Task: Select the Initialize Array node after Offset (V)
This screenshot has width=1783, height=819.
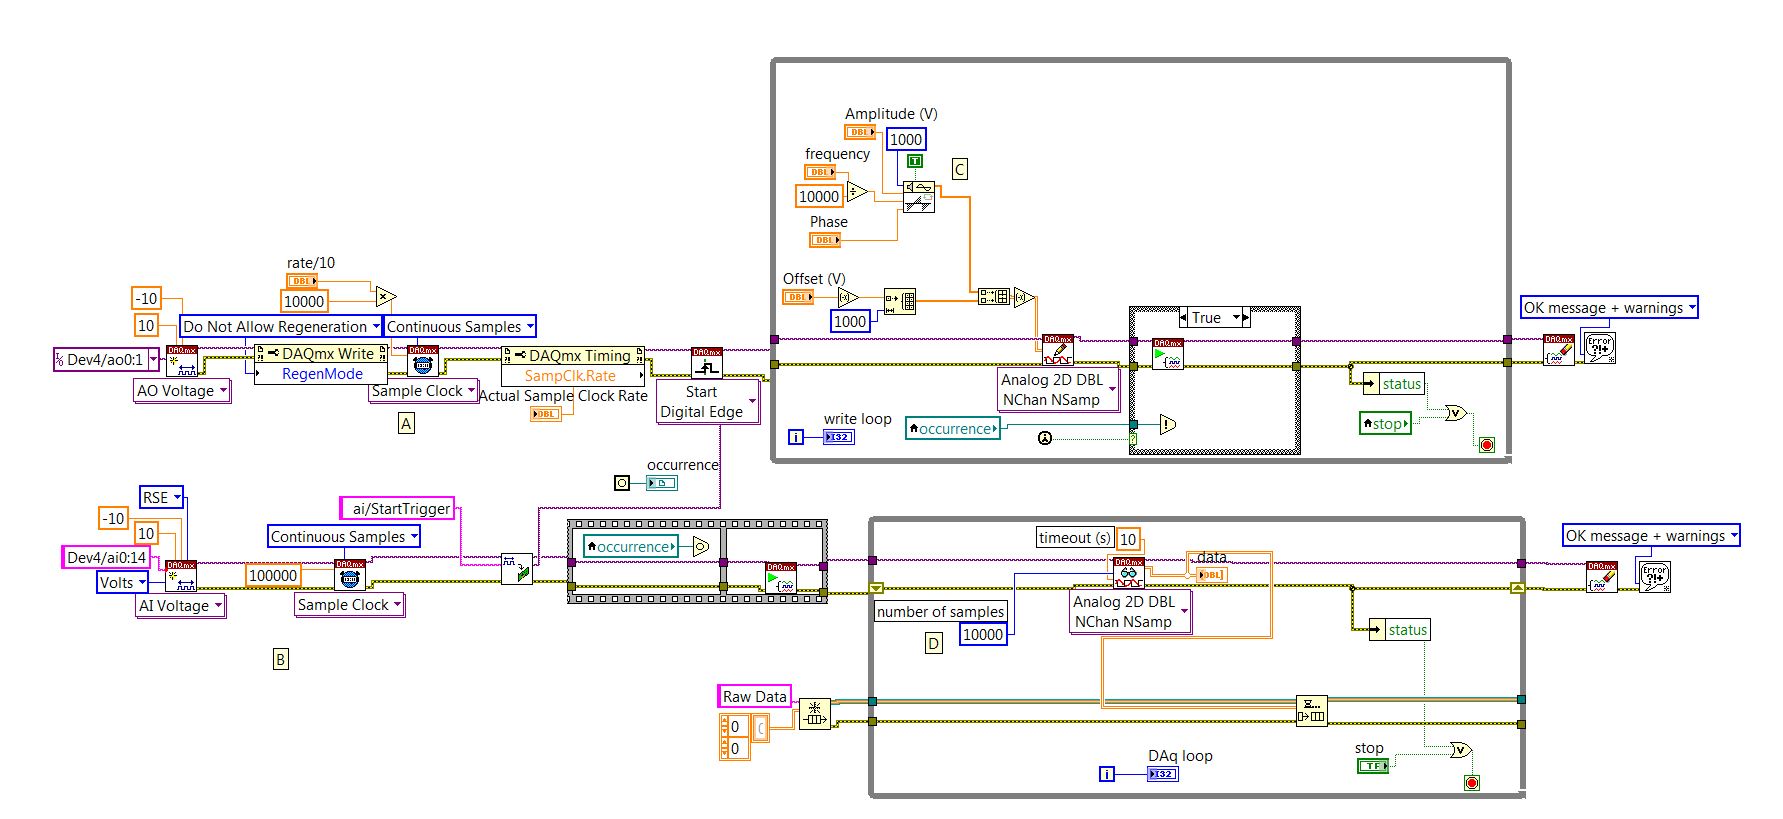Action: click(x=900, y=300)
